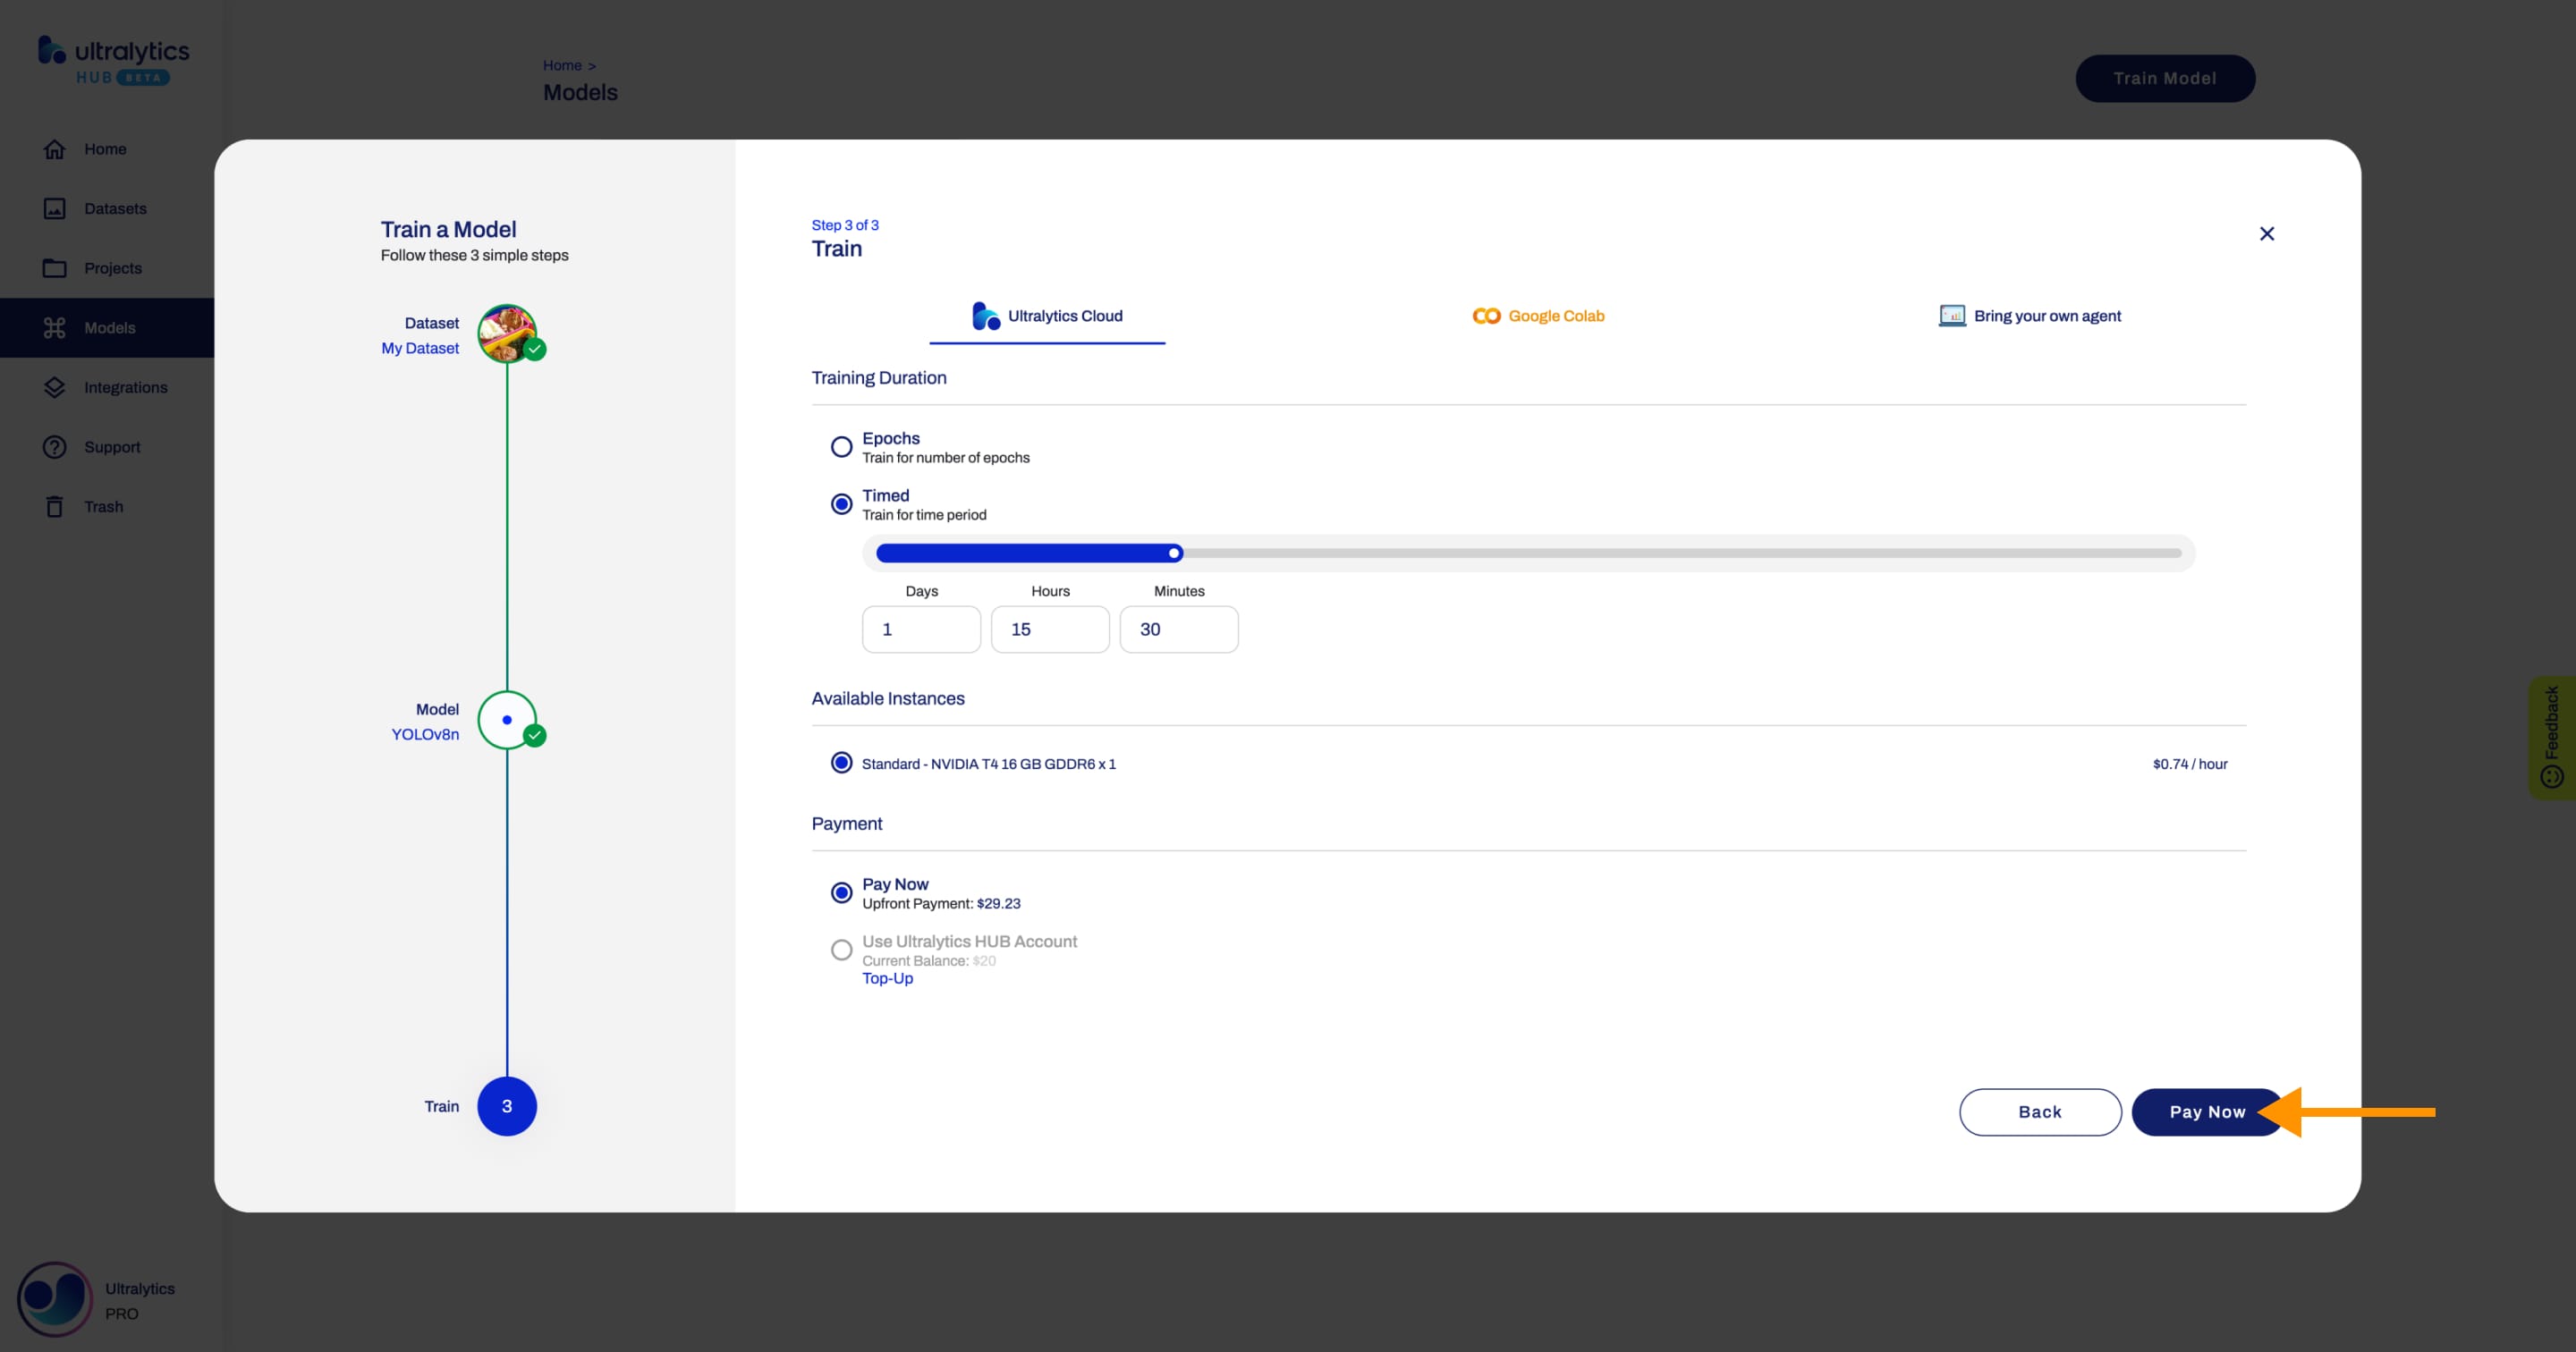Drag the training duration slider
This screenshot has width=2576, height=1352.
click(1172, 552)
